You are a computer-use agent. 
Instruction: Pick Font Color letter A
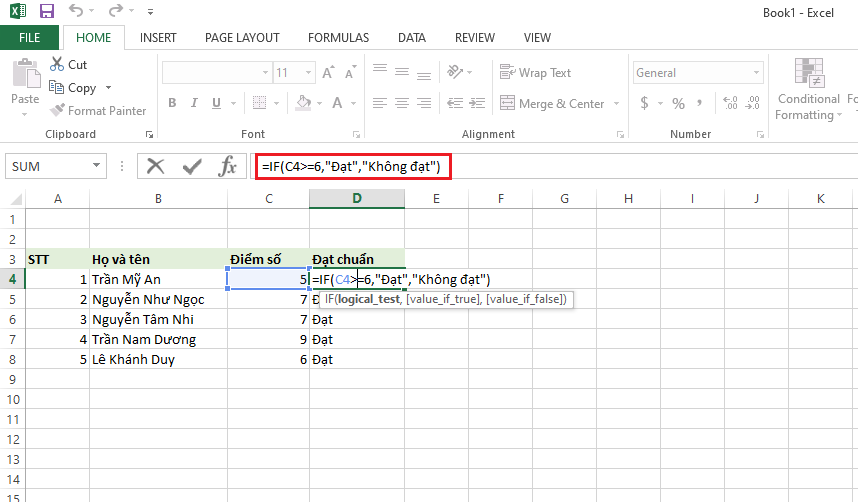click(x=338, y=103)
